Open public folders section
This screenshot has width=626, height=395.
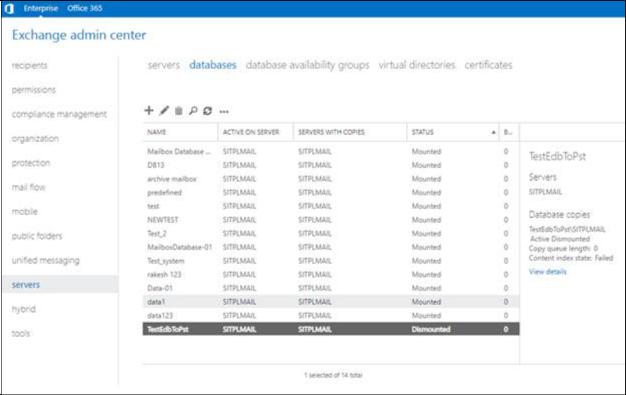(x=37, y=236)
